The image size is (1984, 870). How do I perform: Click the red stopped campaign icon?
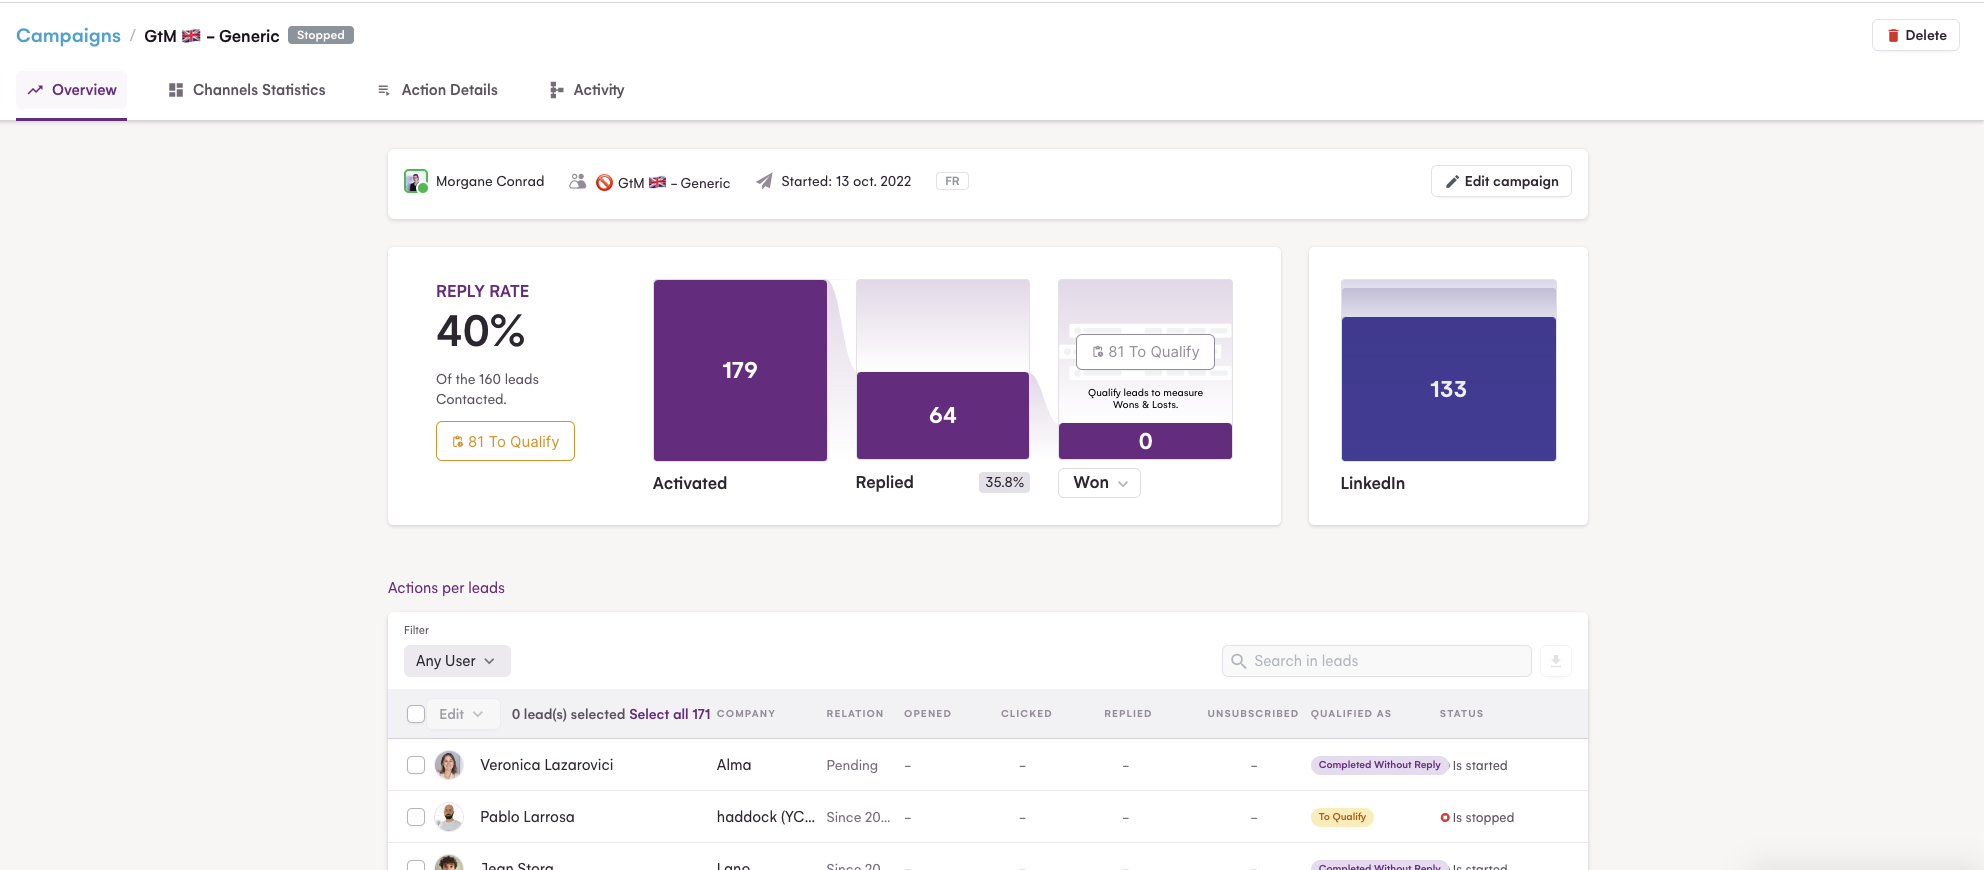(x=604, y=183)
